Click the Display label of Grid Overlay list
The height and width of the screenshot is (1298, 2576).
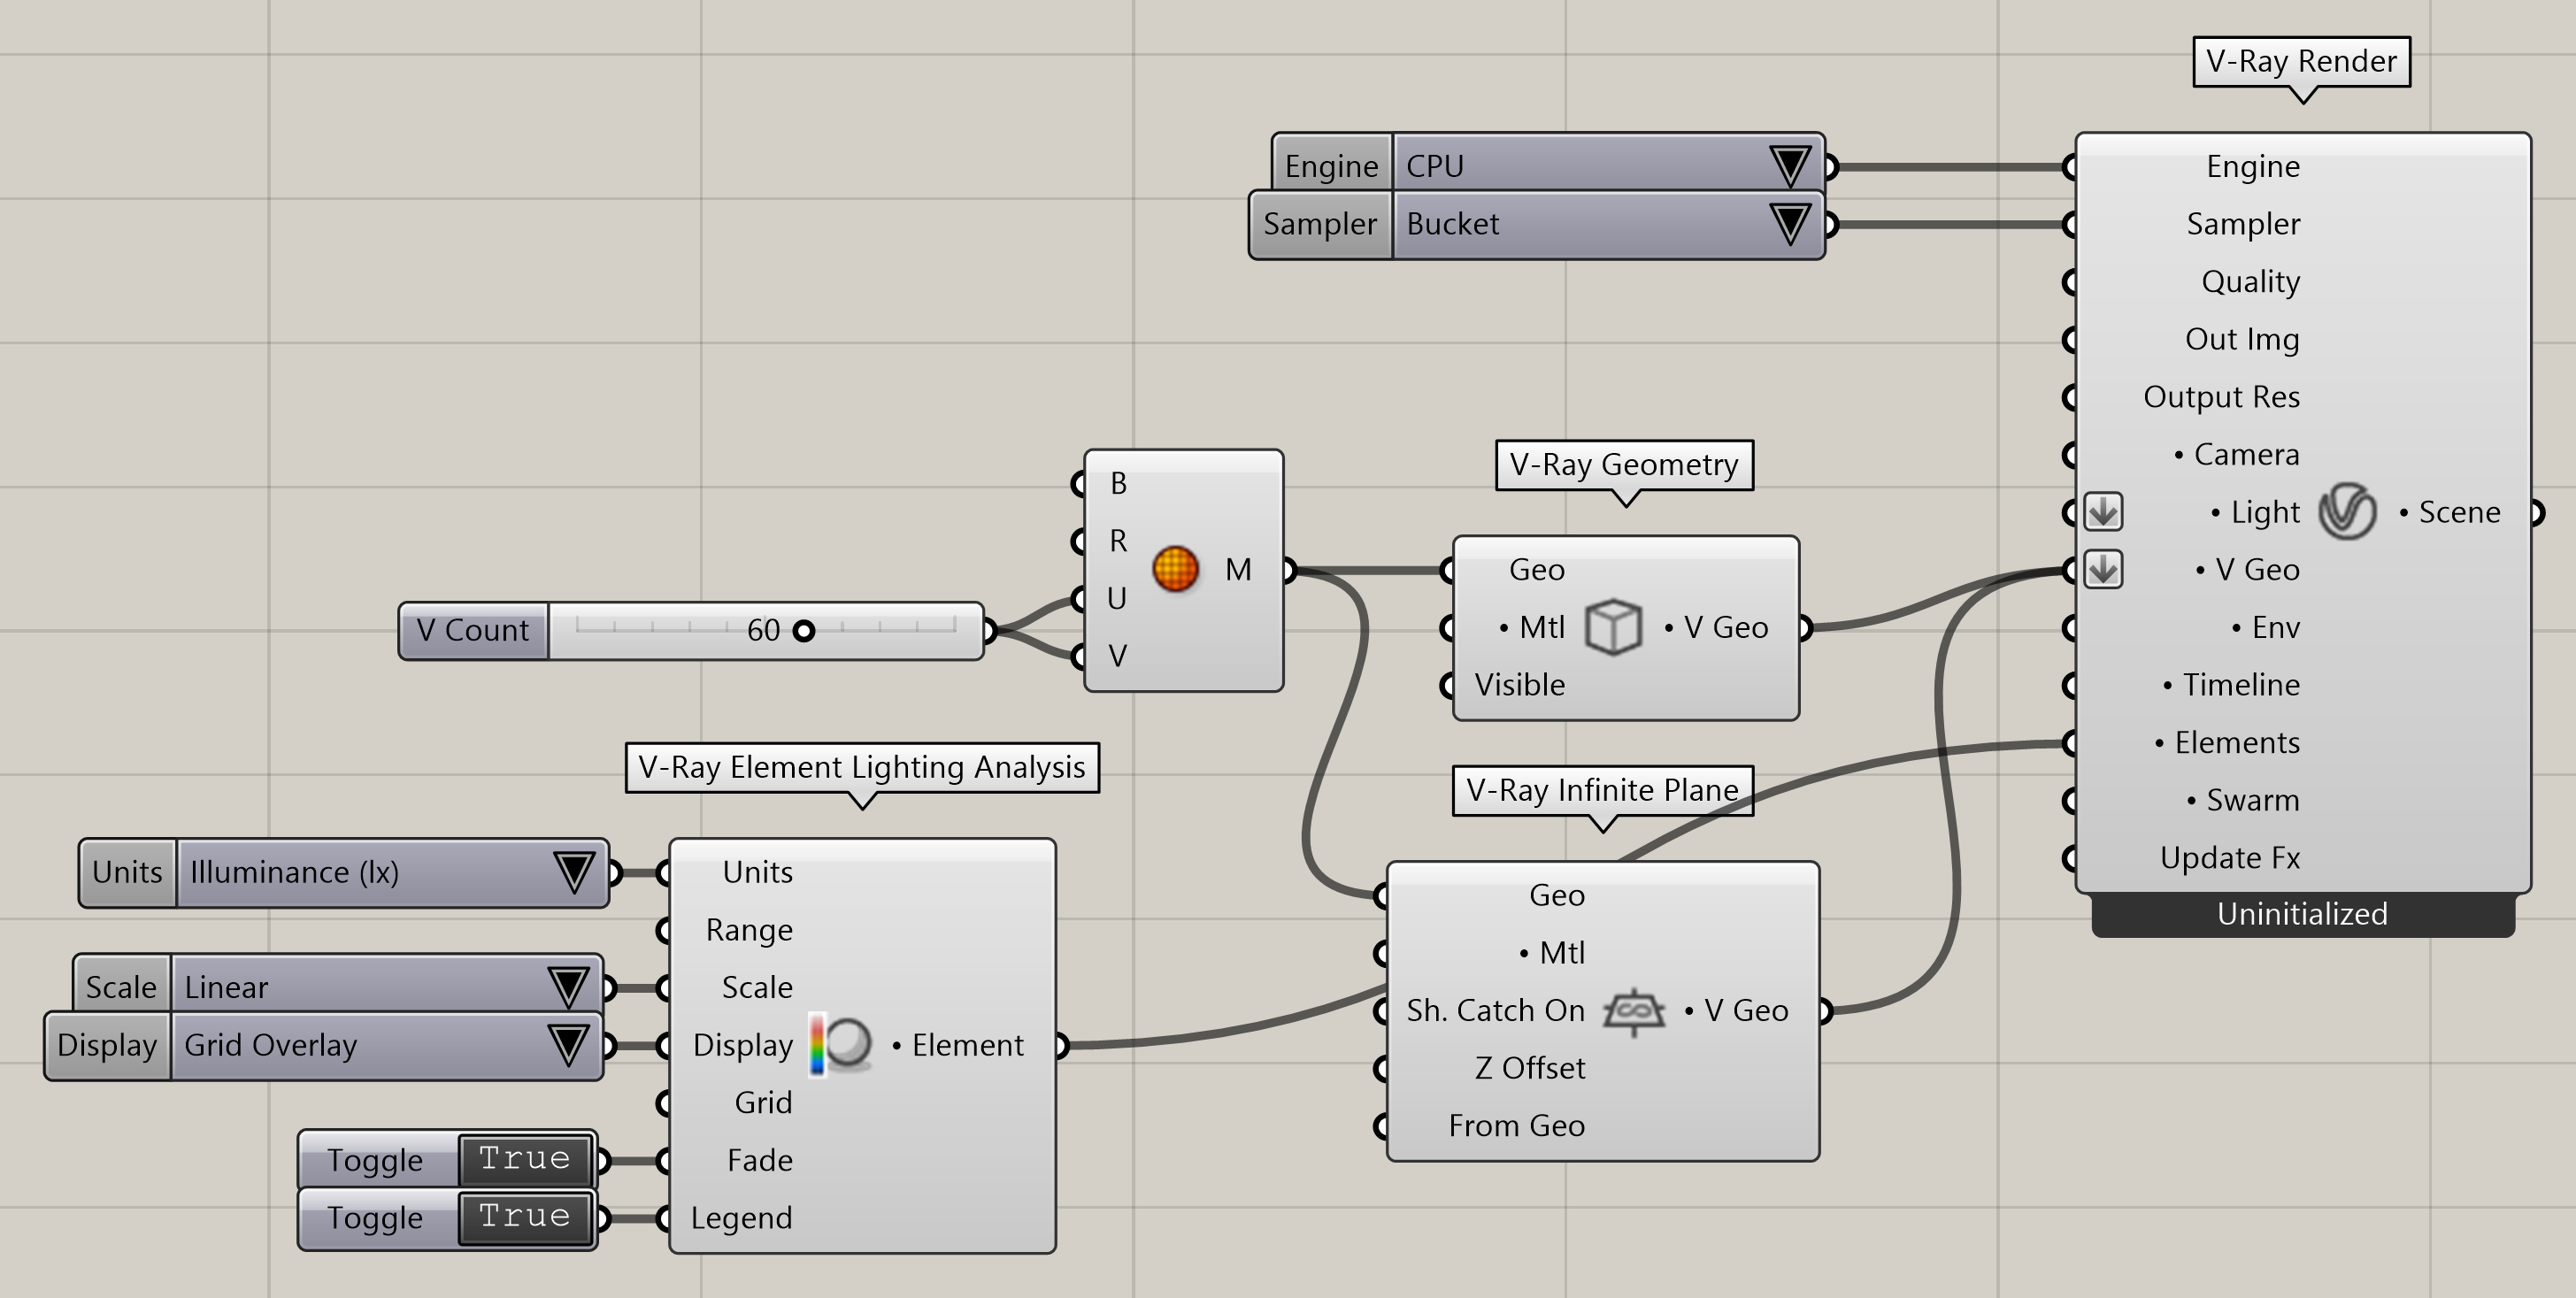[x=107, y=1045]
